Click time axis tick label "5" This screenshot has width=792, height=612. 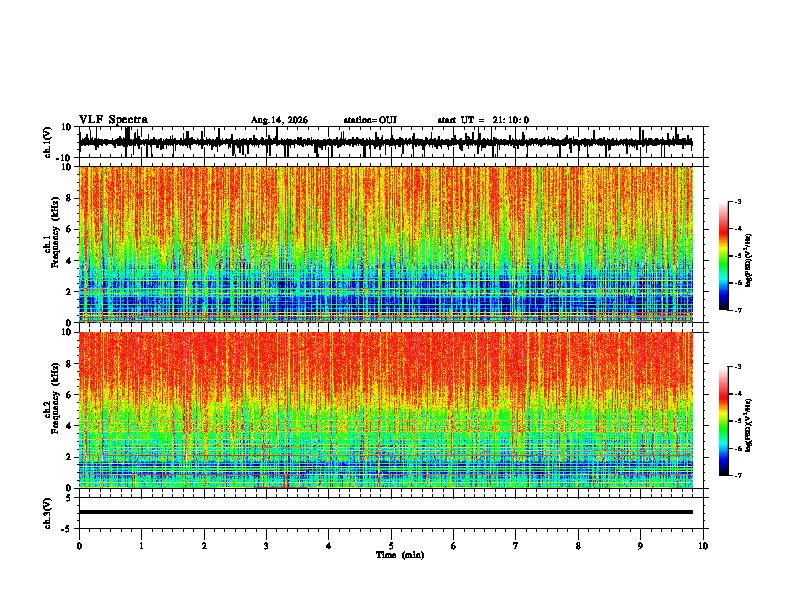391,546
